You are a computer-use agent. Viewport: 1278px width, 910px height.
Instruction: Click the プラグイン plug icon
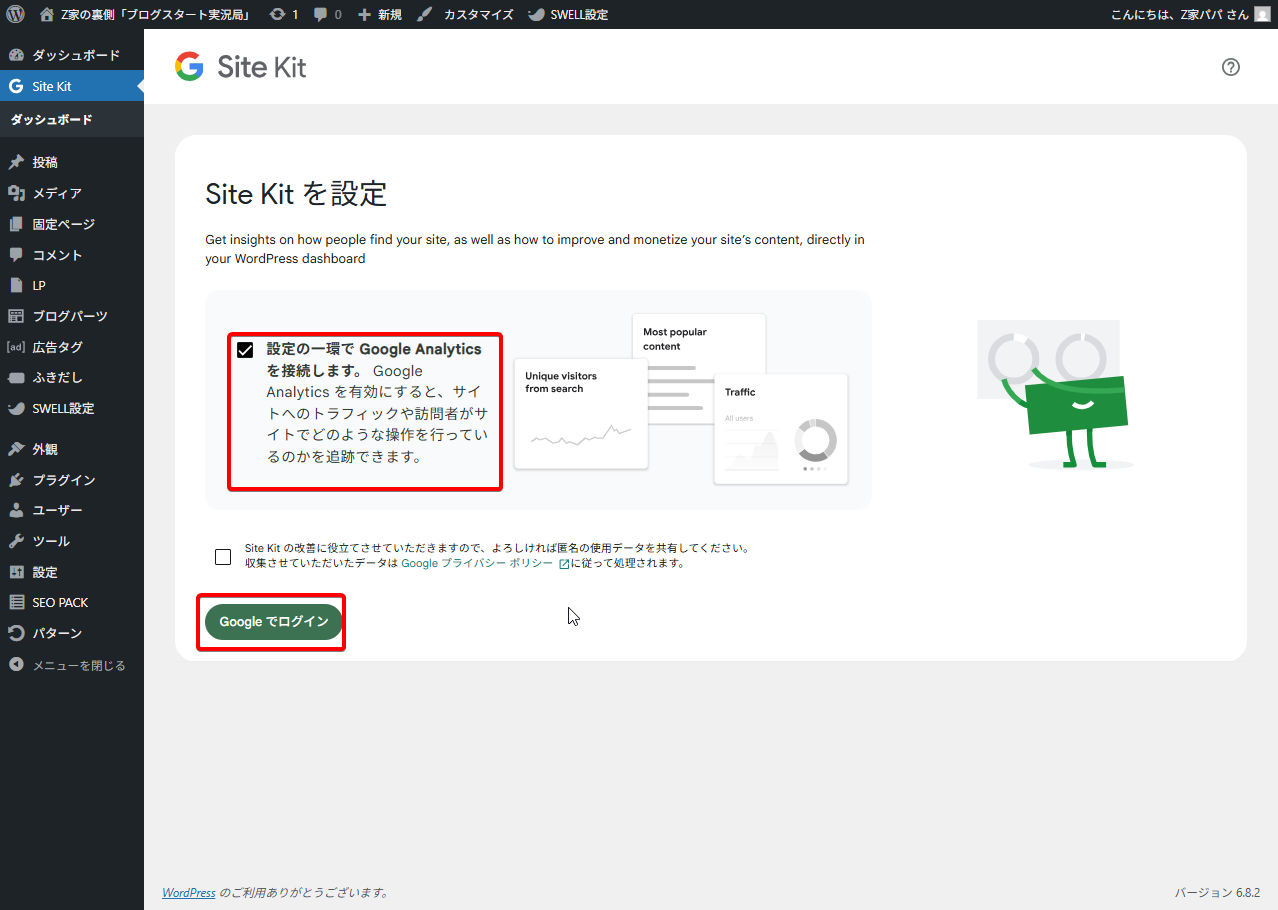point(16,480)
